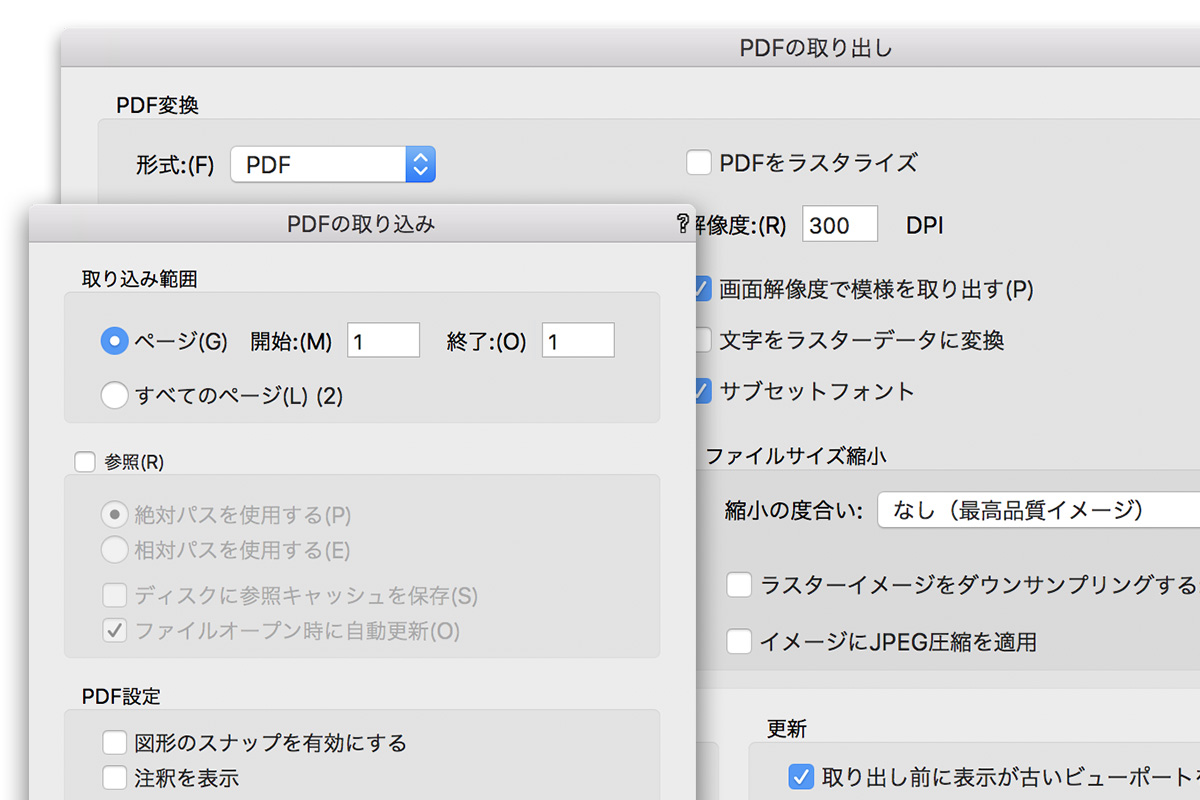Image resolution: width=1200 pixels, height=800 pixels.
Task: Select すべてのページ(L) radio button
Action: click(115, 396)
